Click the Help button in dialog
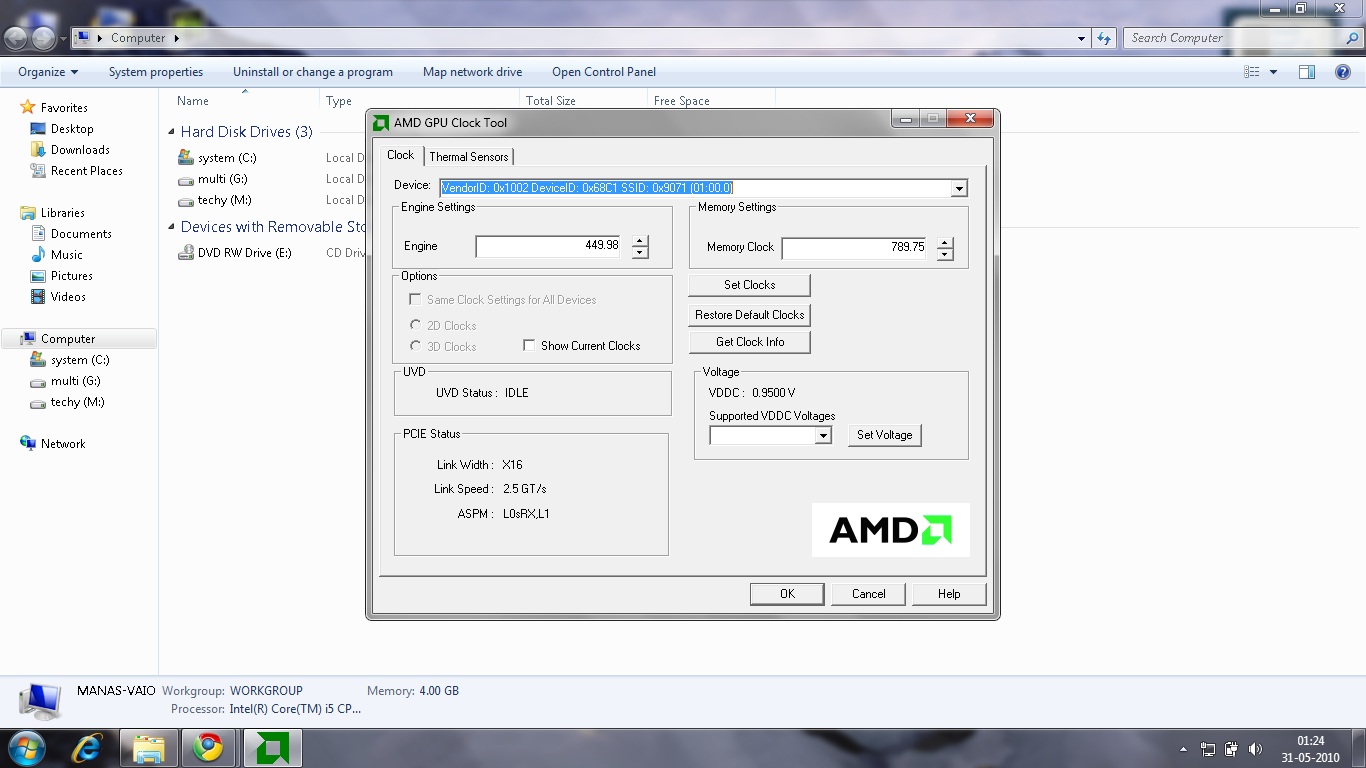Image resolution: width=1366 pixels, height=768 pixels. pos(949,594)
